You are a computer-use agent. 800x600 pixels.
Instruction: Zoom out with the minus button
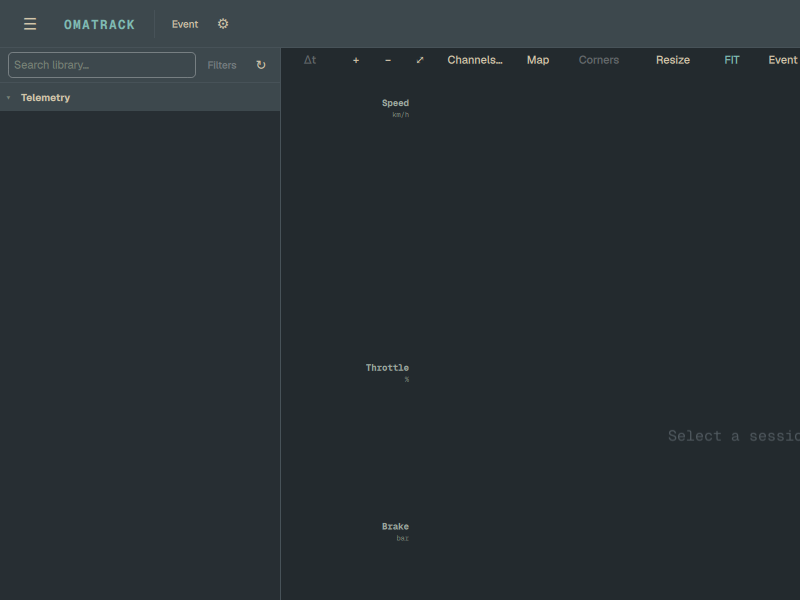[x=388, y=60]
